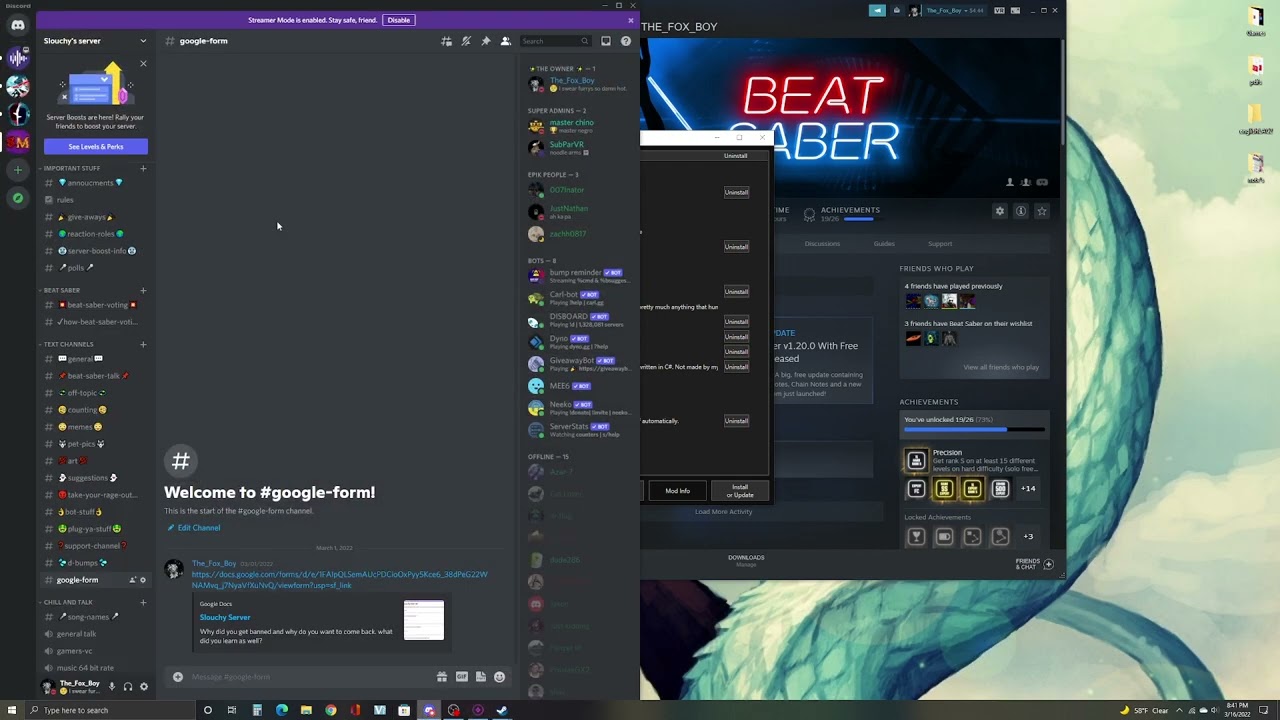
Task: Favorite Beat Saber with the star icon
Action: pos(1042,211)
